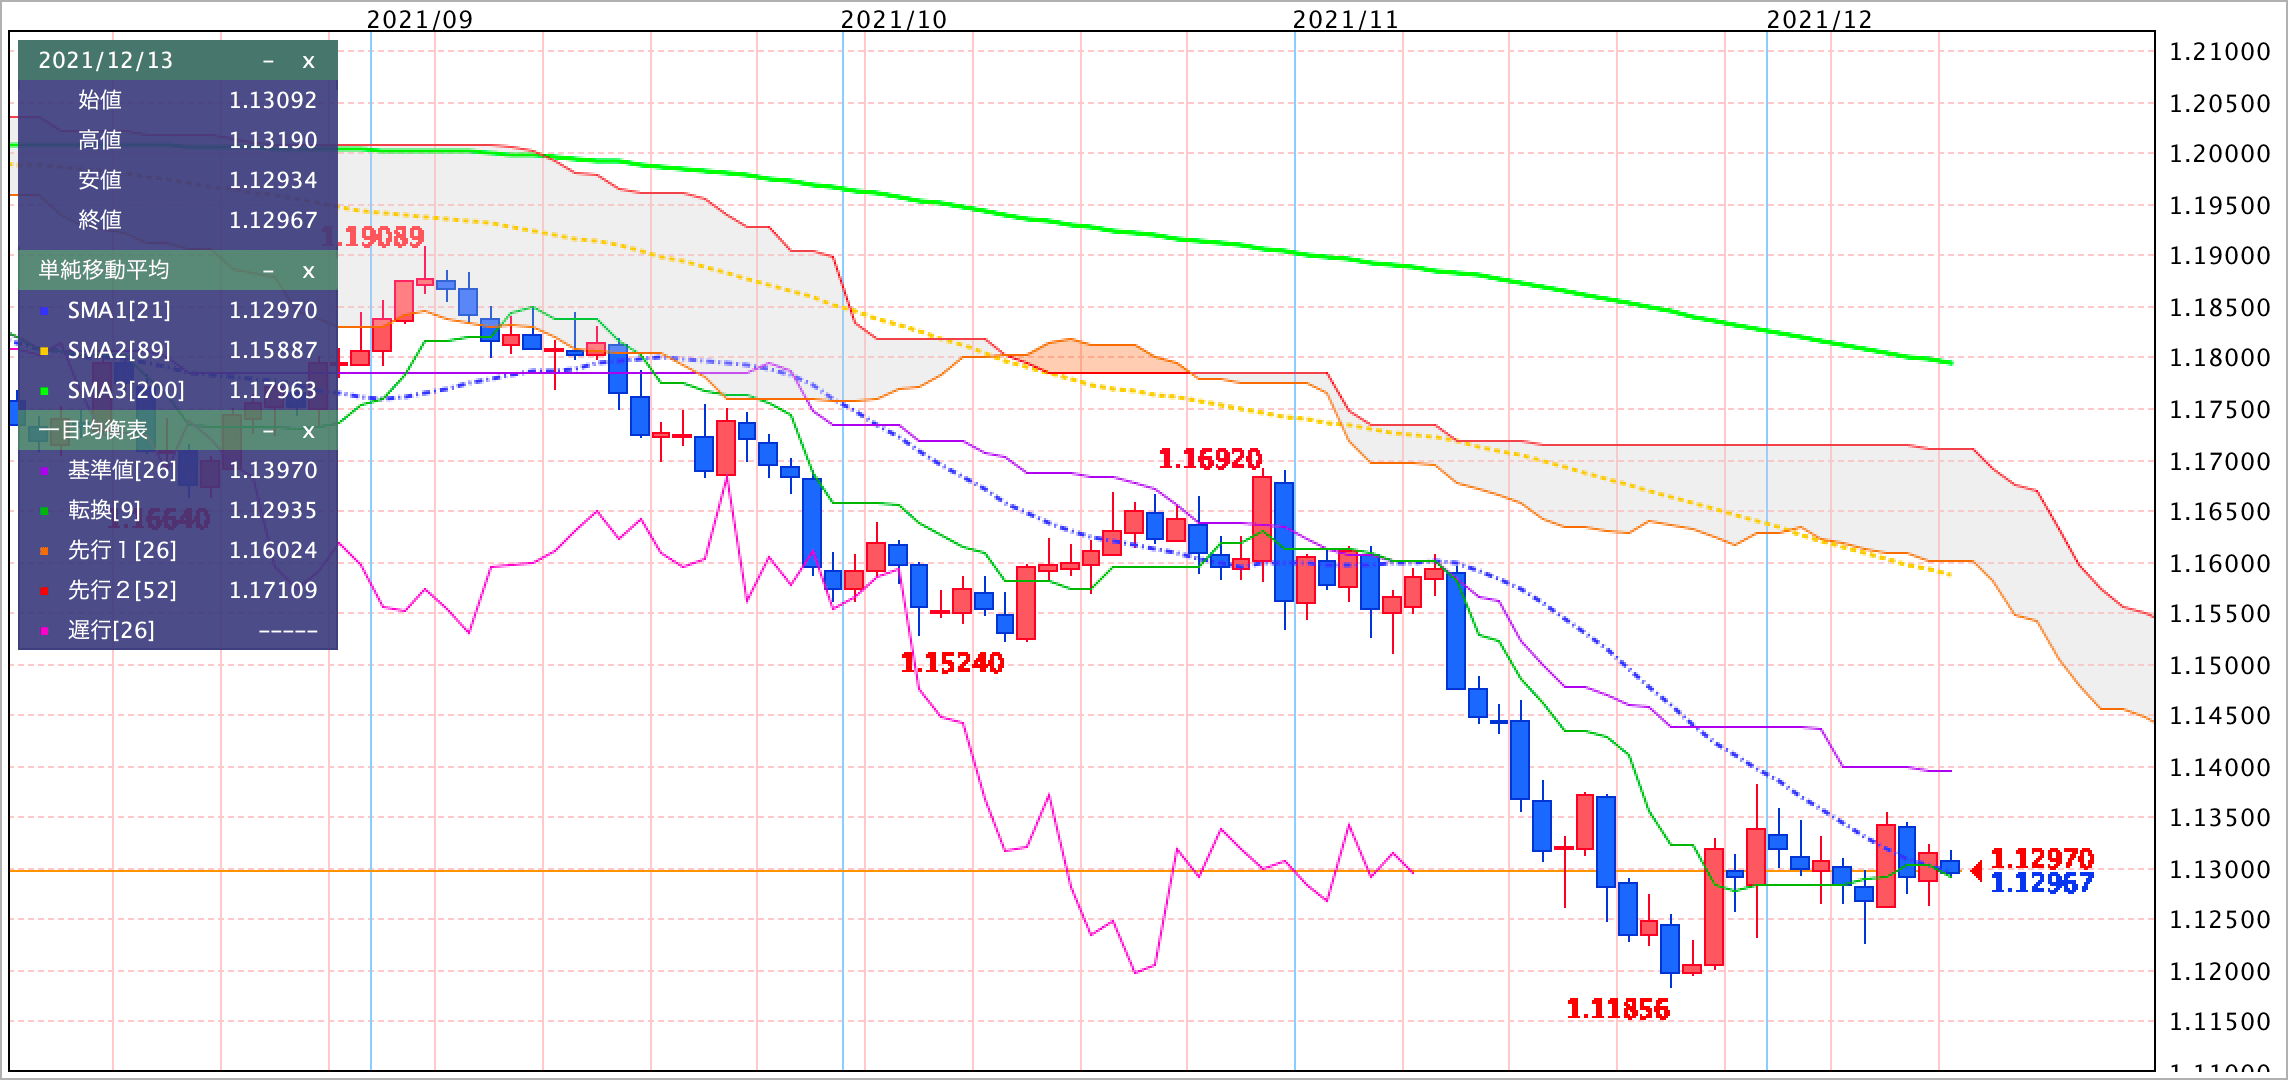This screenshot has height=1080, width=2288.
Task: Click the 1.16920 high price annotation
Action: click(1210, 460)
